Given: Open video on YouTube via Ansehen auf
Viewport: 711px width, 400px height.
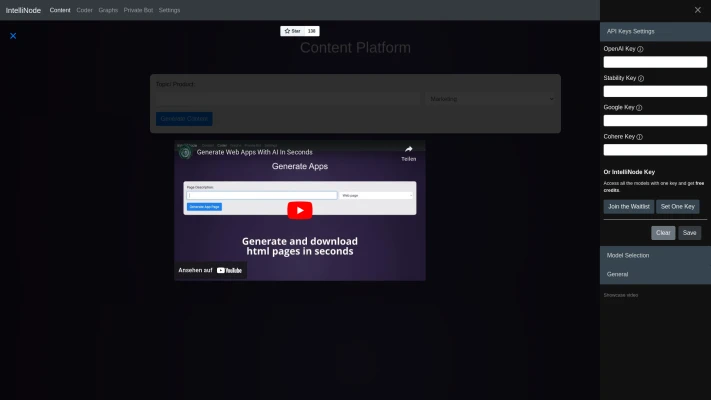Looking at the screenshot, I should 210,270.
